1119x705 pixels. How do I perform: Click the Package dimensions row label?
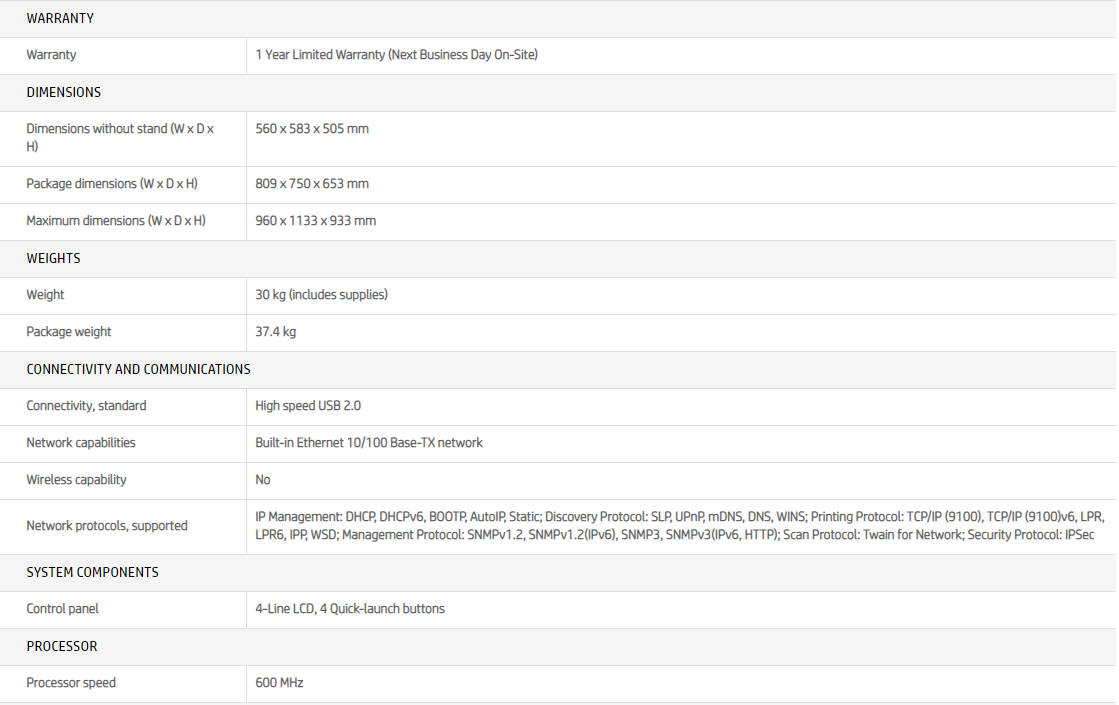coord(112,184)
